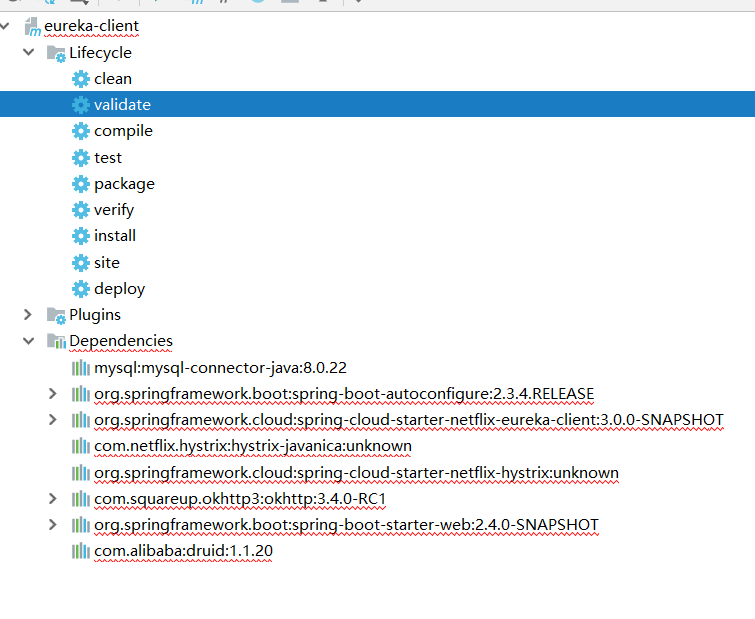This screenshot has height=619, width=755.
Task: Collapse the Lifecycle folder arrow
Action: point(28,52)
